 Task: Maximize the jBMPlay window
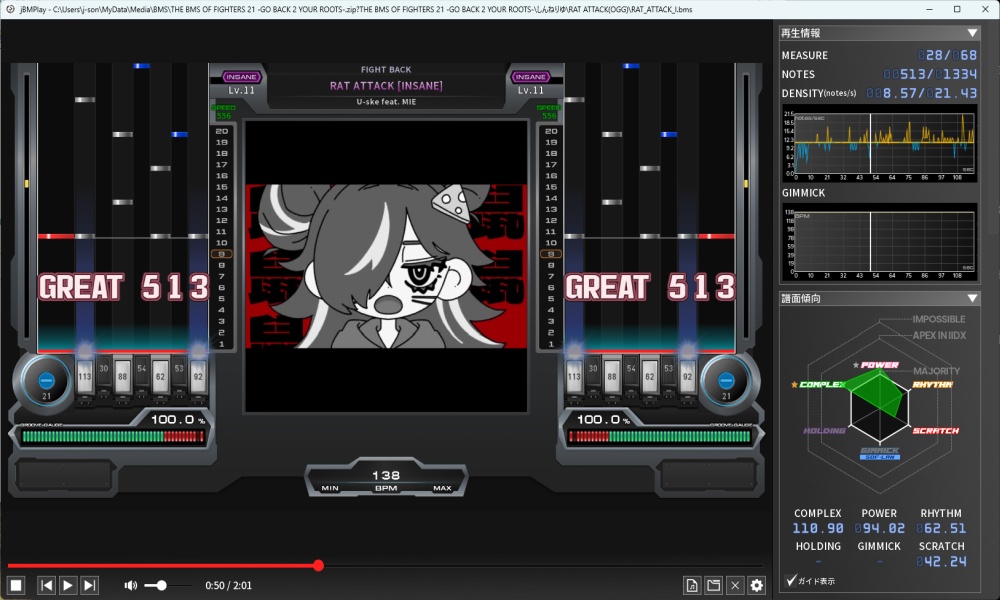click(957, 10)
